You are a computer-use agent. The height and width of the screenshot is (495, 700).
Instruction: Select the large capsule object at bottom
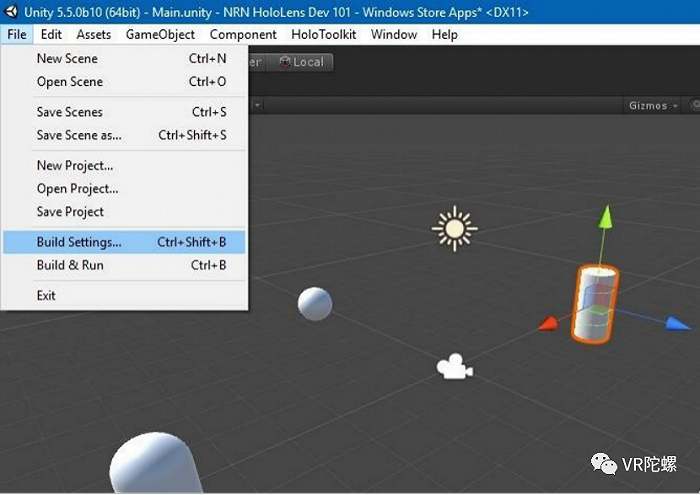point(155,463)
